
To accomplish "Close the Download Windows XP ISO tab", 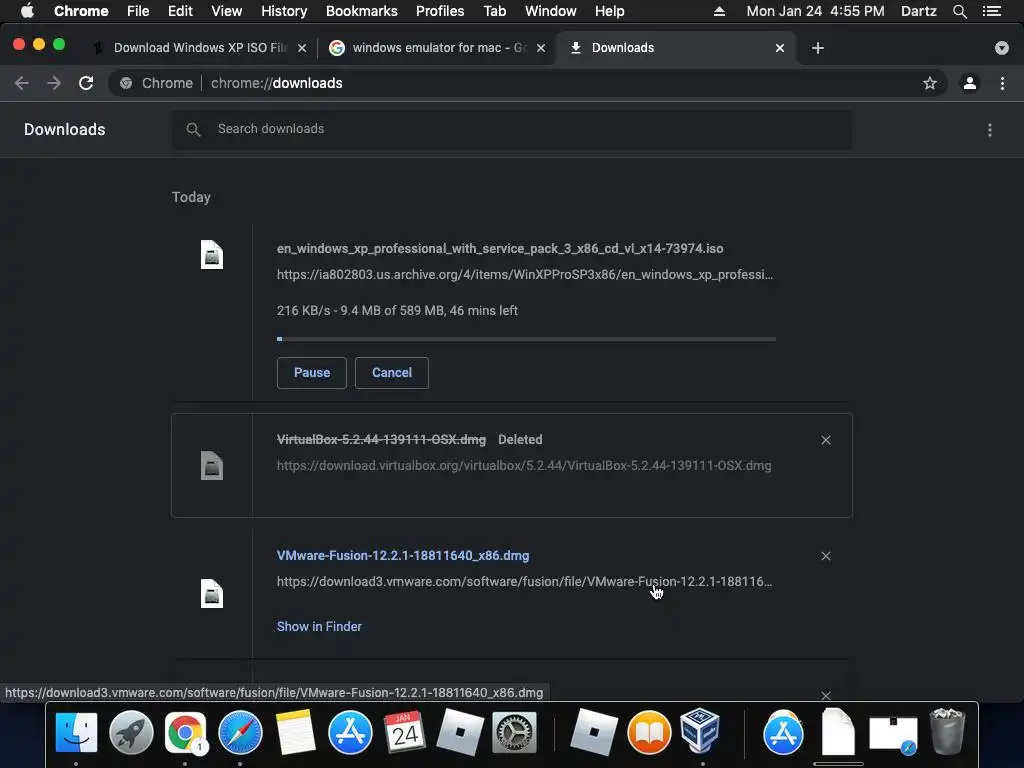I will 302,48.
